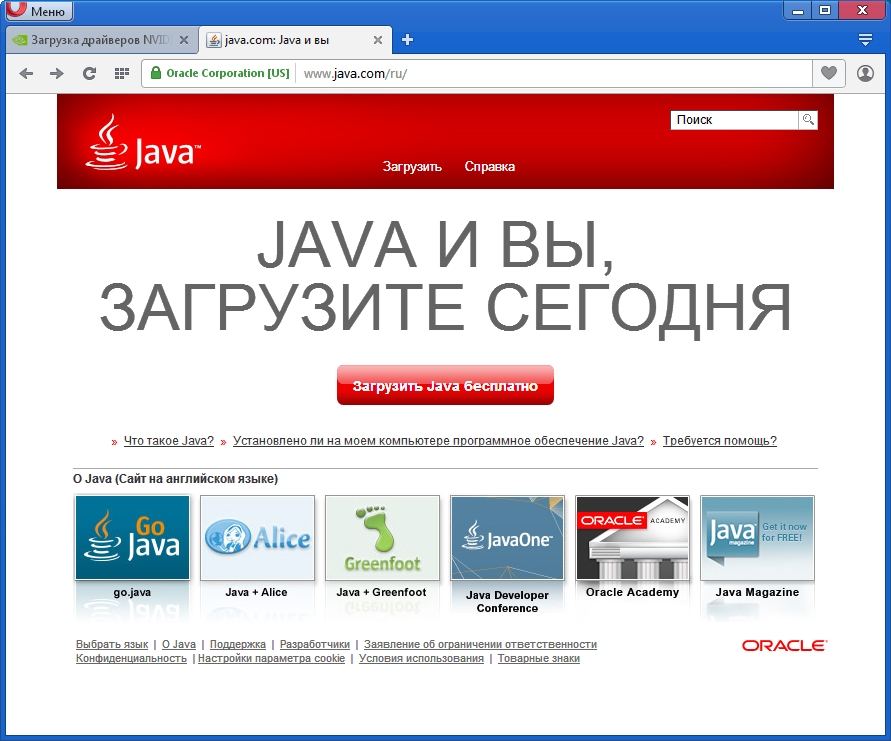Image resolution: width=891 pixels, height=741 pixels.
Task: Click Загрузить Java бесплатно button
Action: coord(445,385)
